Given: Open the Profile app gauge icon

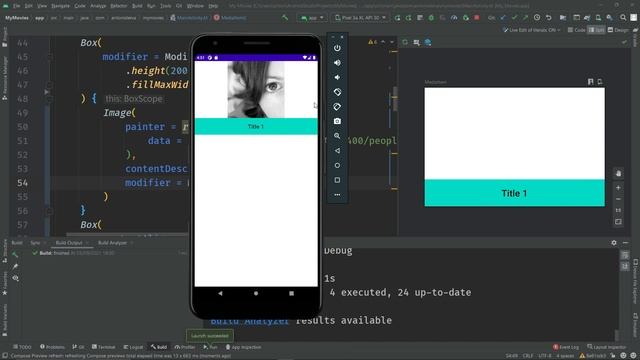Looking at the screenshot, I should click(x=454, y=18).
